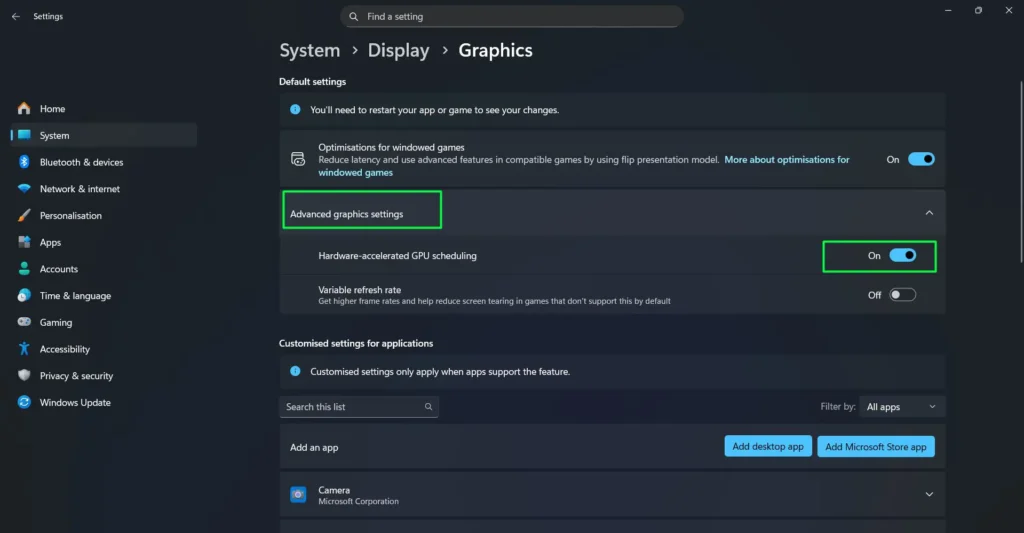Expand the Camera app row chevron

pyautogui.click(x=929, y=494)
